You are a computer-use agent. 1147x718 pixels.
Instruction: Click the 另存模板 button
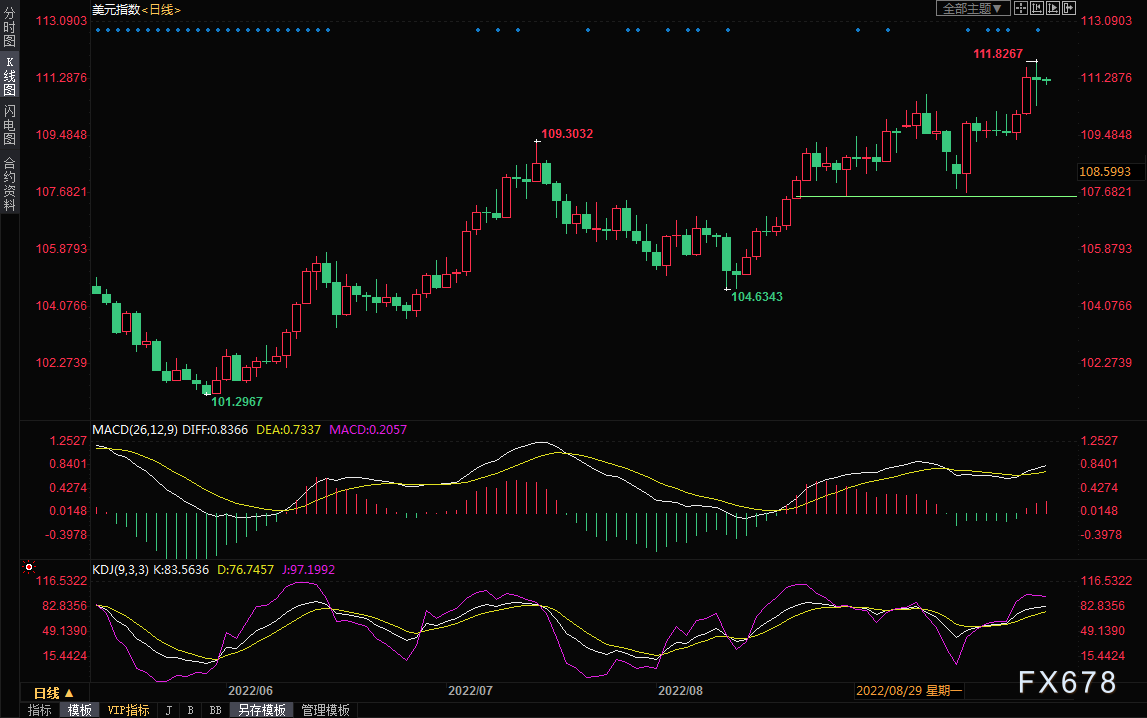click(x=261, y=710)
